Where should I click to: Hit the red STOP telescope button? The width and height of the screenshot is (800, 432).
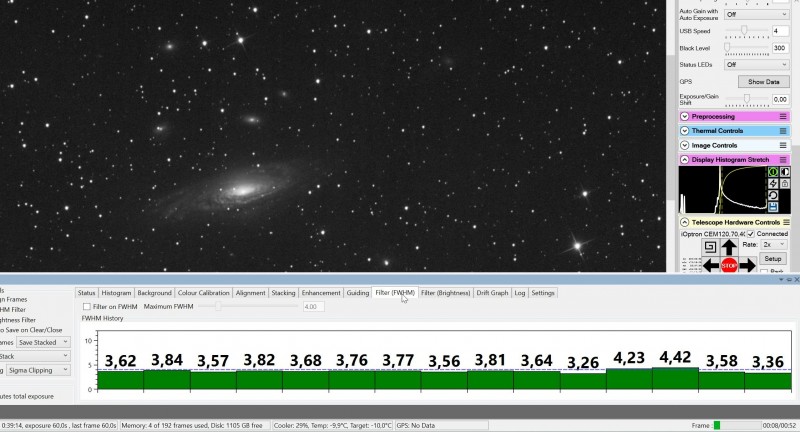point(729,266)
